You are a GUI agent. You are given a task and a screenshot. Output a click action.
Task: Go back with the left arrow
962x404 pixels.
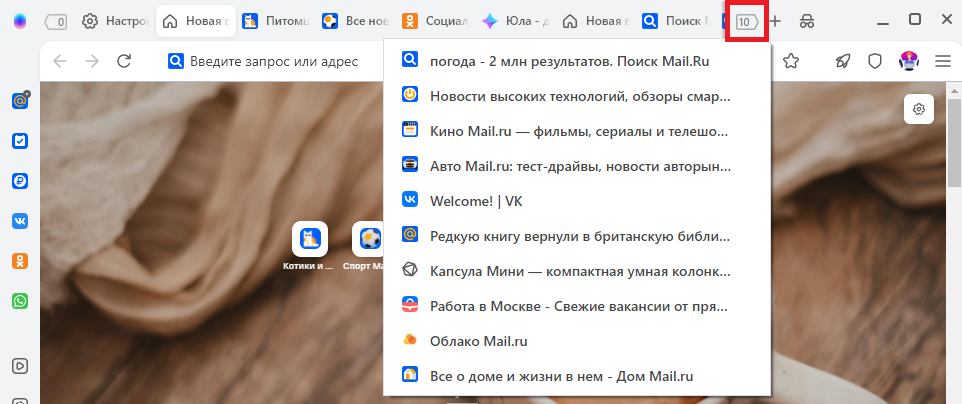[60, 61]
